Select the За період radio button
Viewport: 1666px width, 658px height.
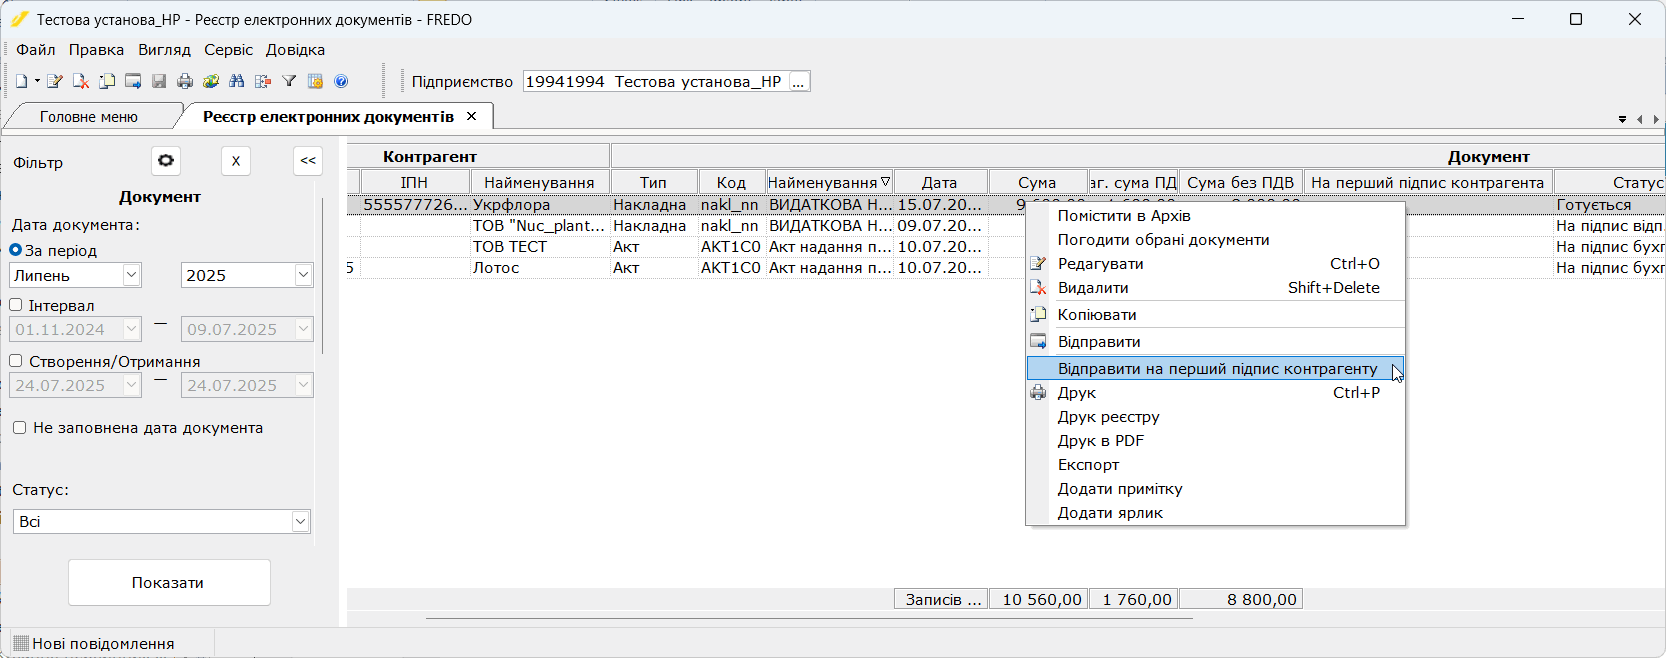click(16, 250)
